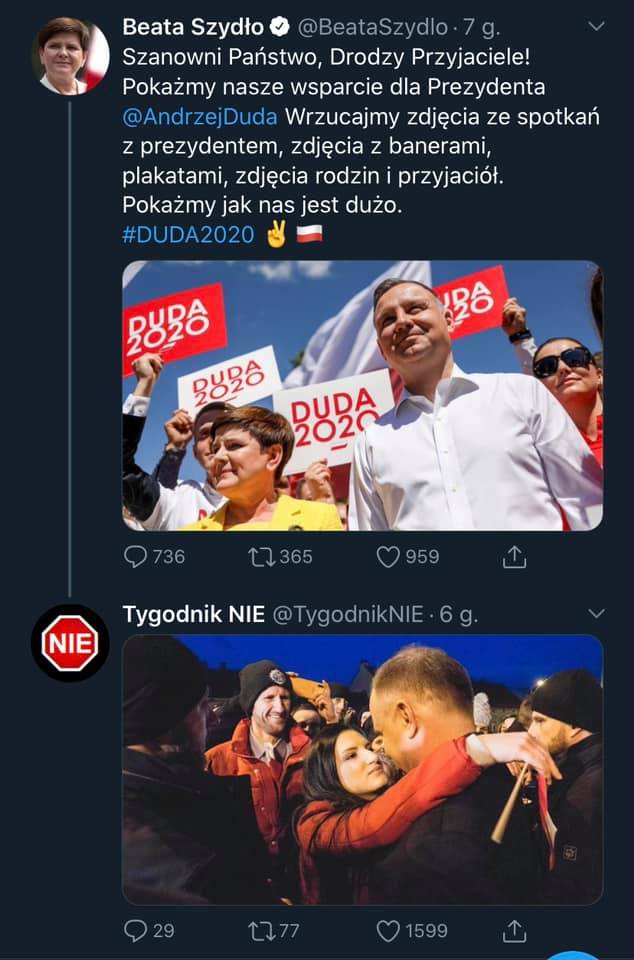Viewport: 634px width, 960px height.
Task: Open Beata Szydło display name
Action: pyautogui.click(x=193, y=27)
